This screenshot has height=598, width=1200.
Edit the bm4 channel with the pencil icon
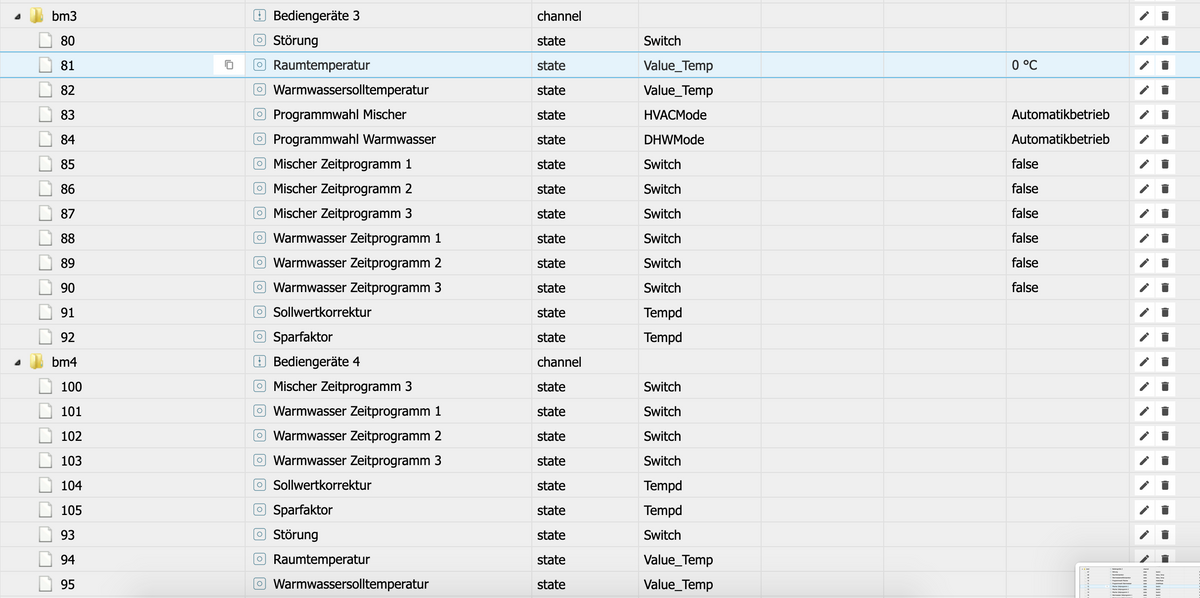coord(1145,362)
